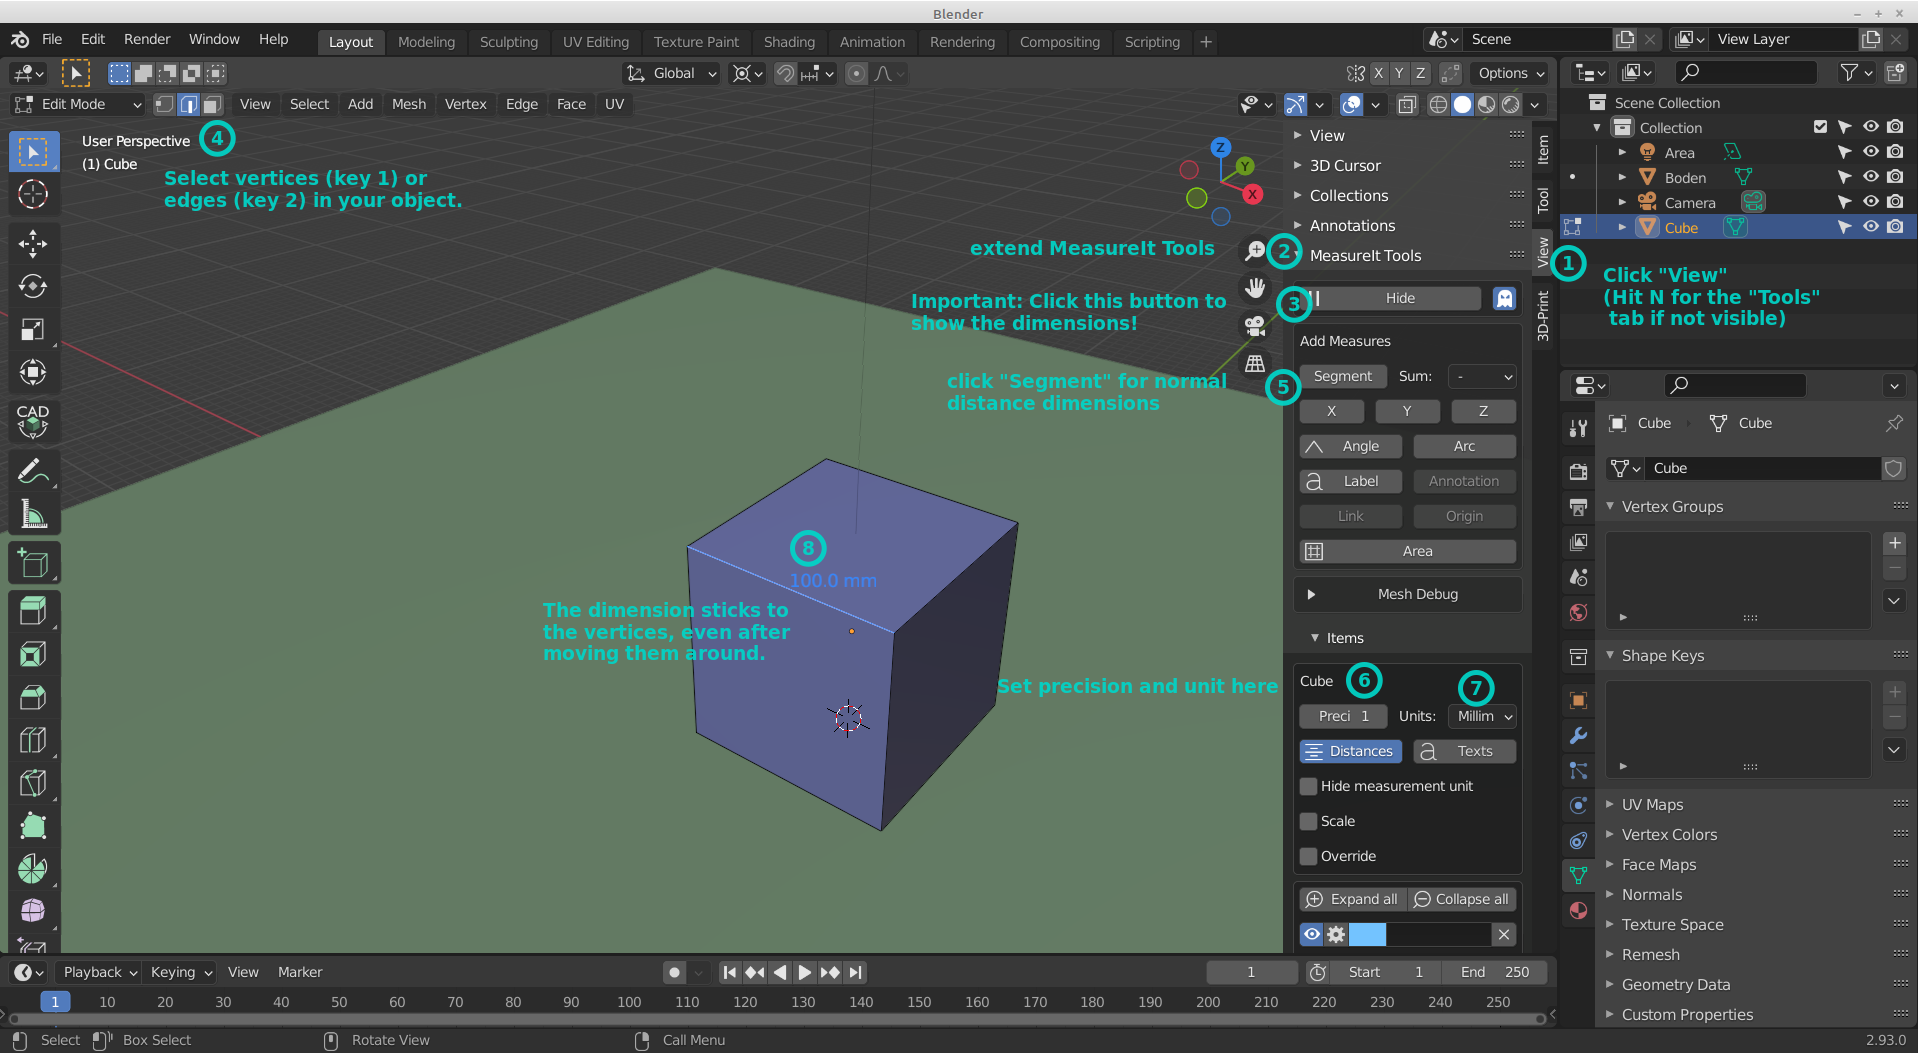Expand the 3D Cursor panel
Image resolution: width=1920 pixels, height=1053 pixels.
[1345, 165]
